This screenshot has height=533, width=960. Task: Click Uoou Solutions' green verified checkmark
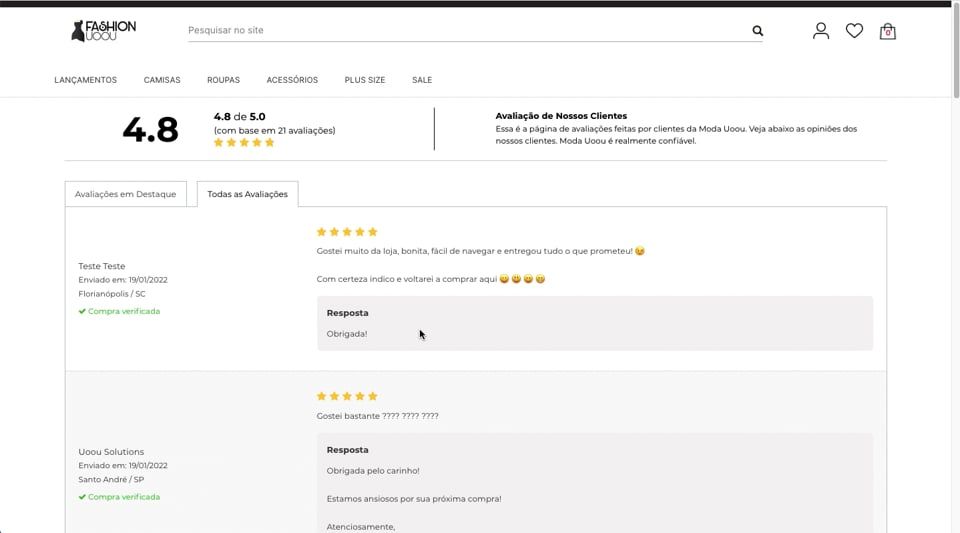point(82,497)
